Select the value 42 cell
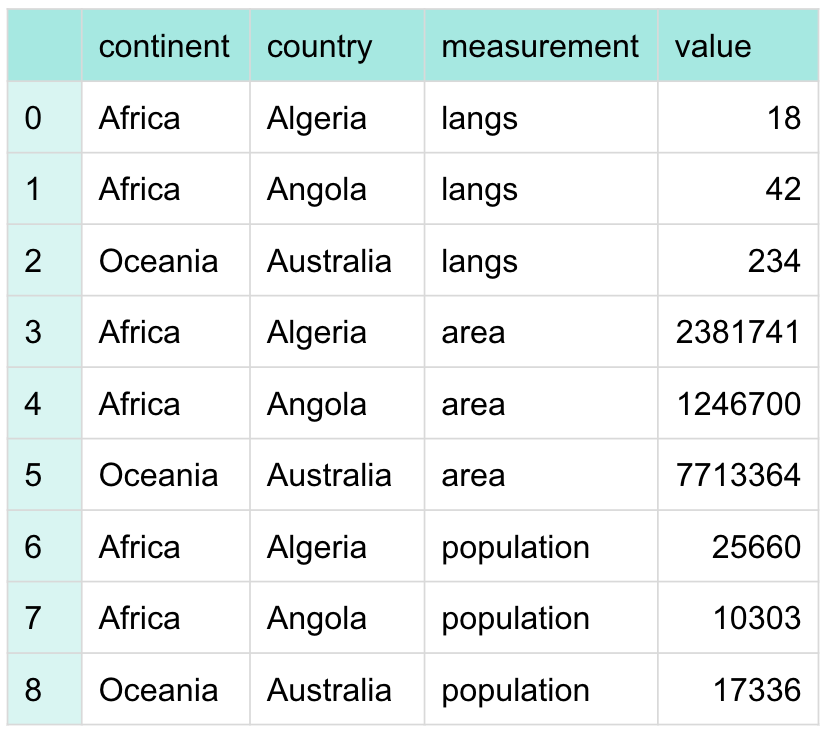The image size is (828, 734). 785,190
